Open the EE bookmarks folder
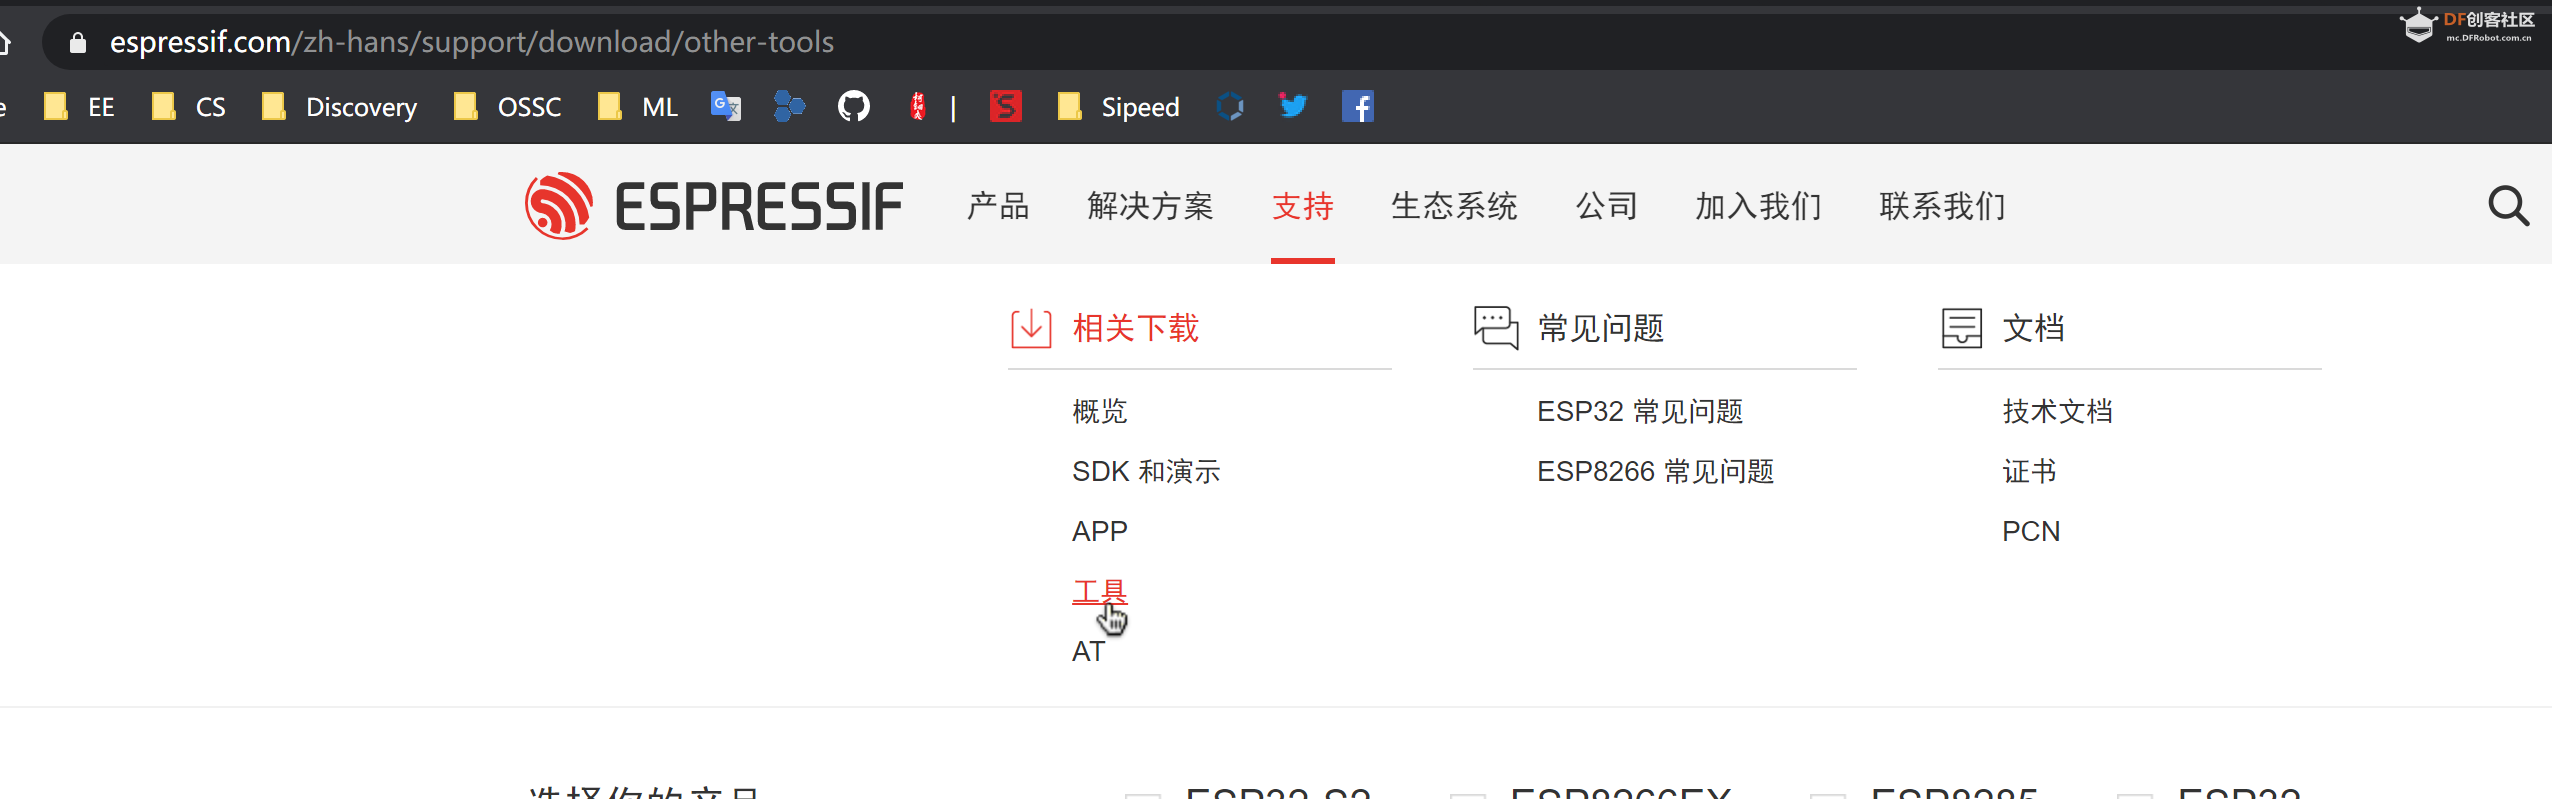Image resolution: width=2552 pixels, height=799 pixels. pos(79,107)
